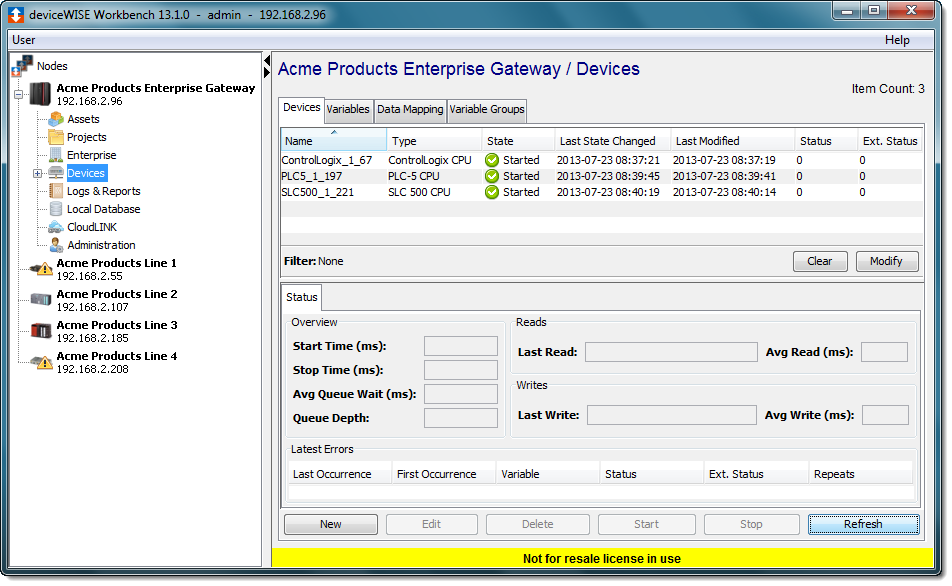This screenshot has height=586, width=952.
Task: Open the Assets node icon
Action: point(57,119)
